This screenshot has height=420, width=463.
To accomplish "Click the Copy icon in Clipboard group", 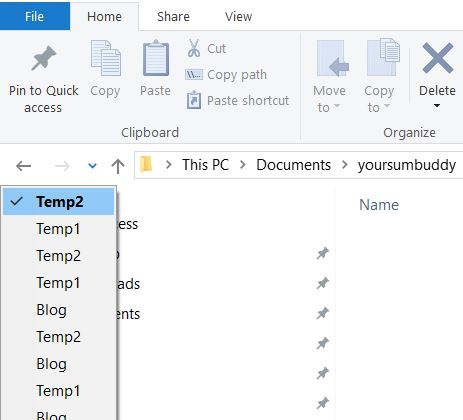I will [x=105, y=58].
